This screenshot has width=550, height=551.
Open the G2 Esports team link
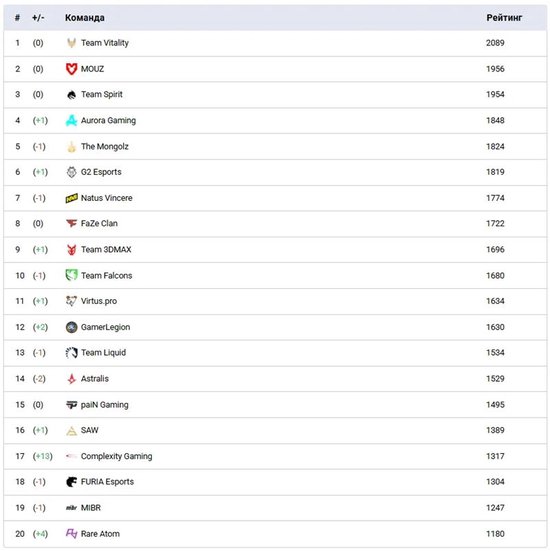[101, 172]
